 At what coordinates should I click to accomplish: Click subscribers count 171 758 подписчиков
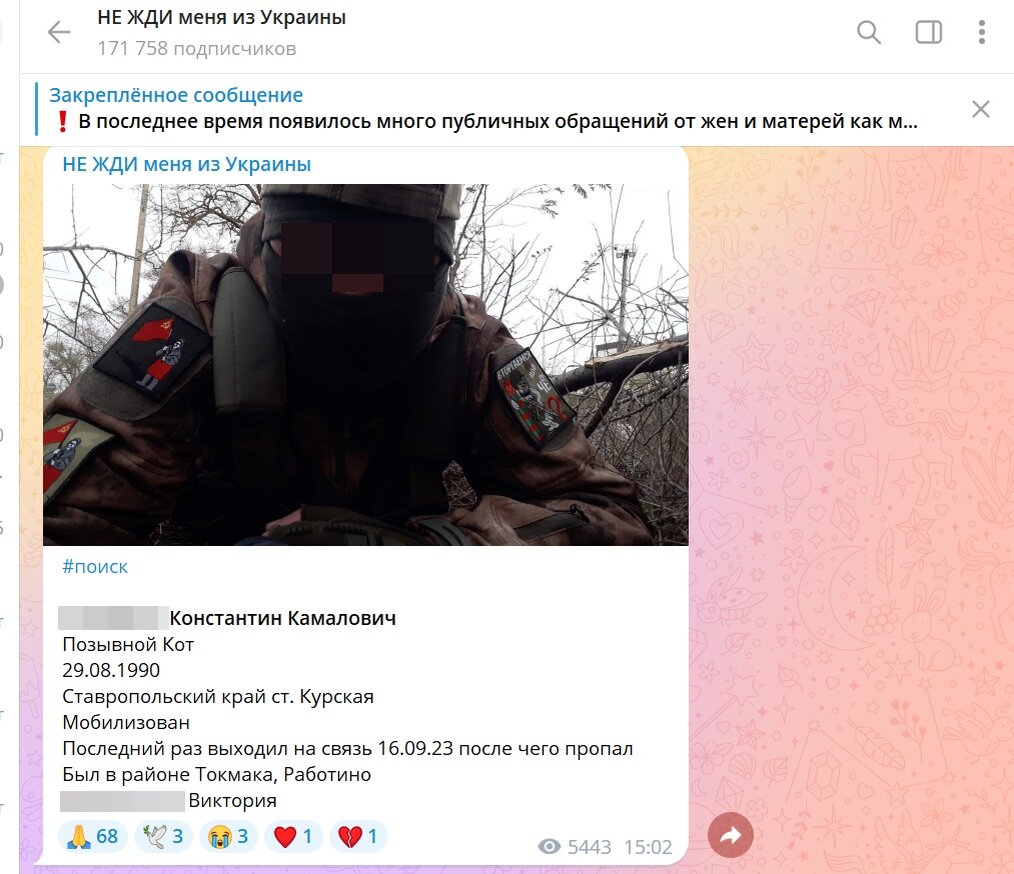coord(197,48)
